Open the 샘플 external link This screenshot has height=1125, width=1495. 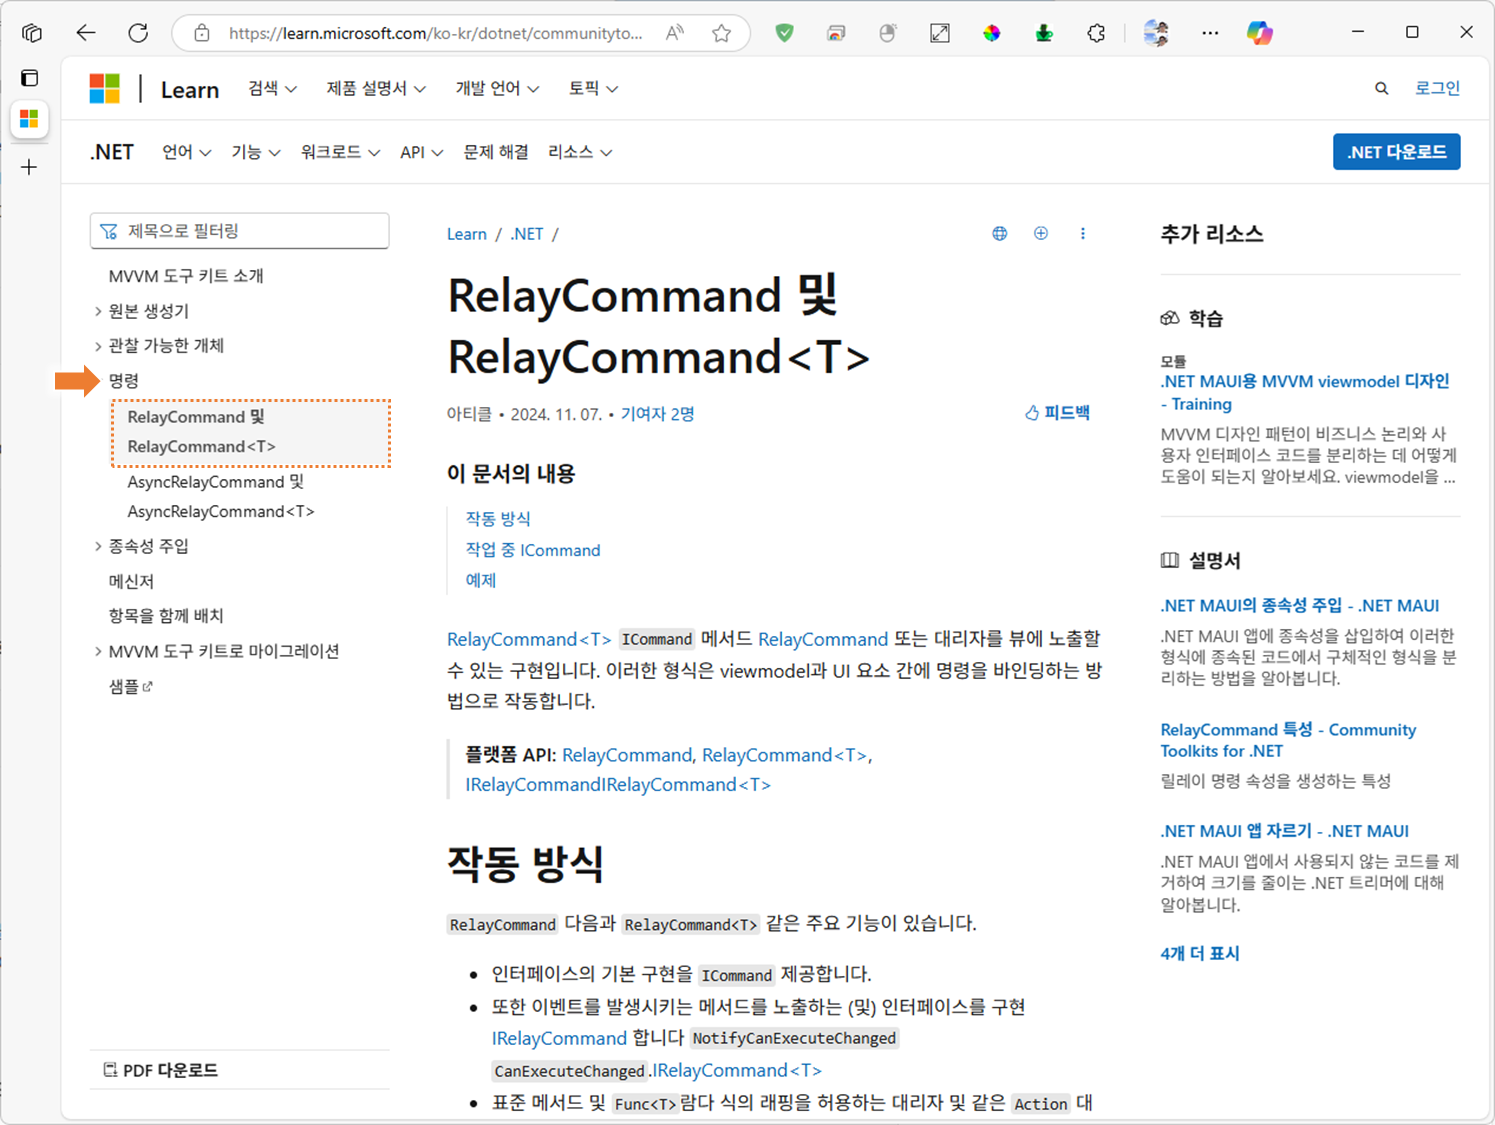point(130,686)
